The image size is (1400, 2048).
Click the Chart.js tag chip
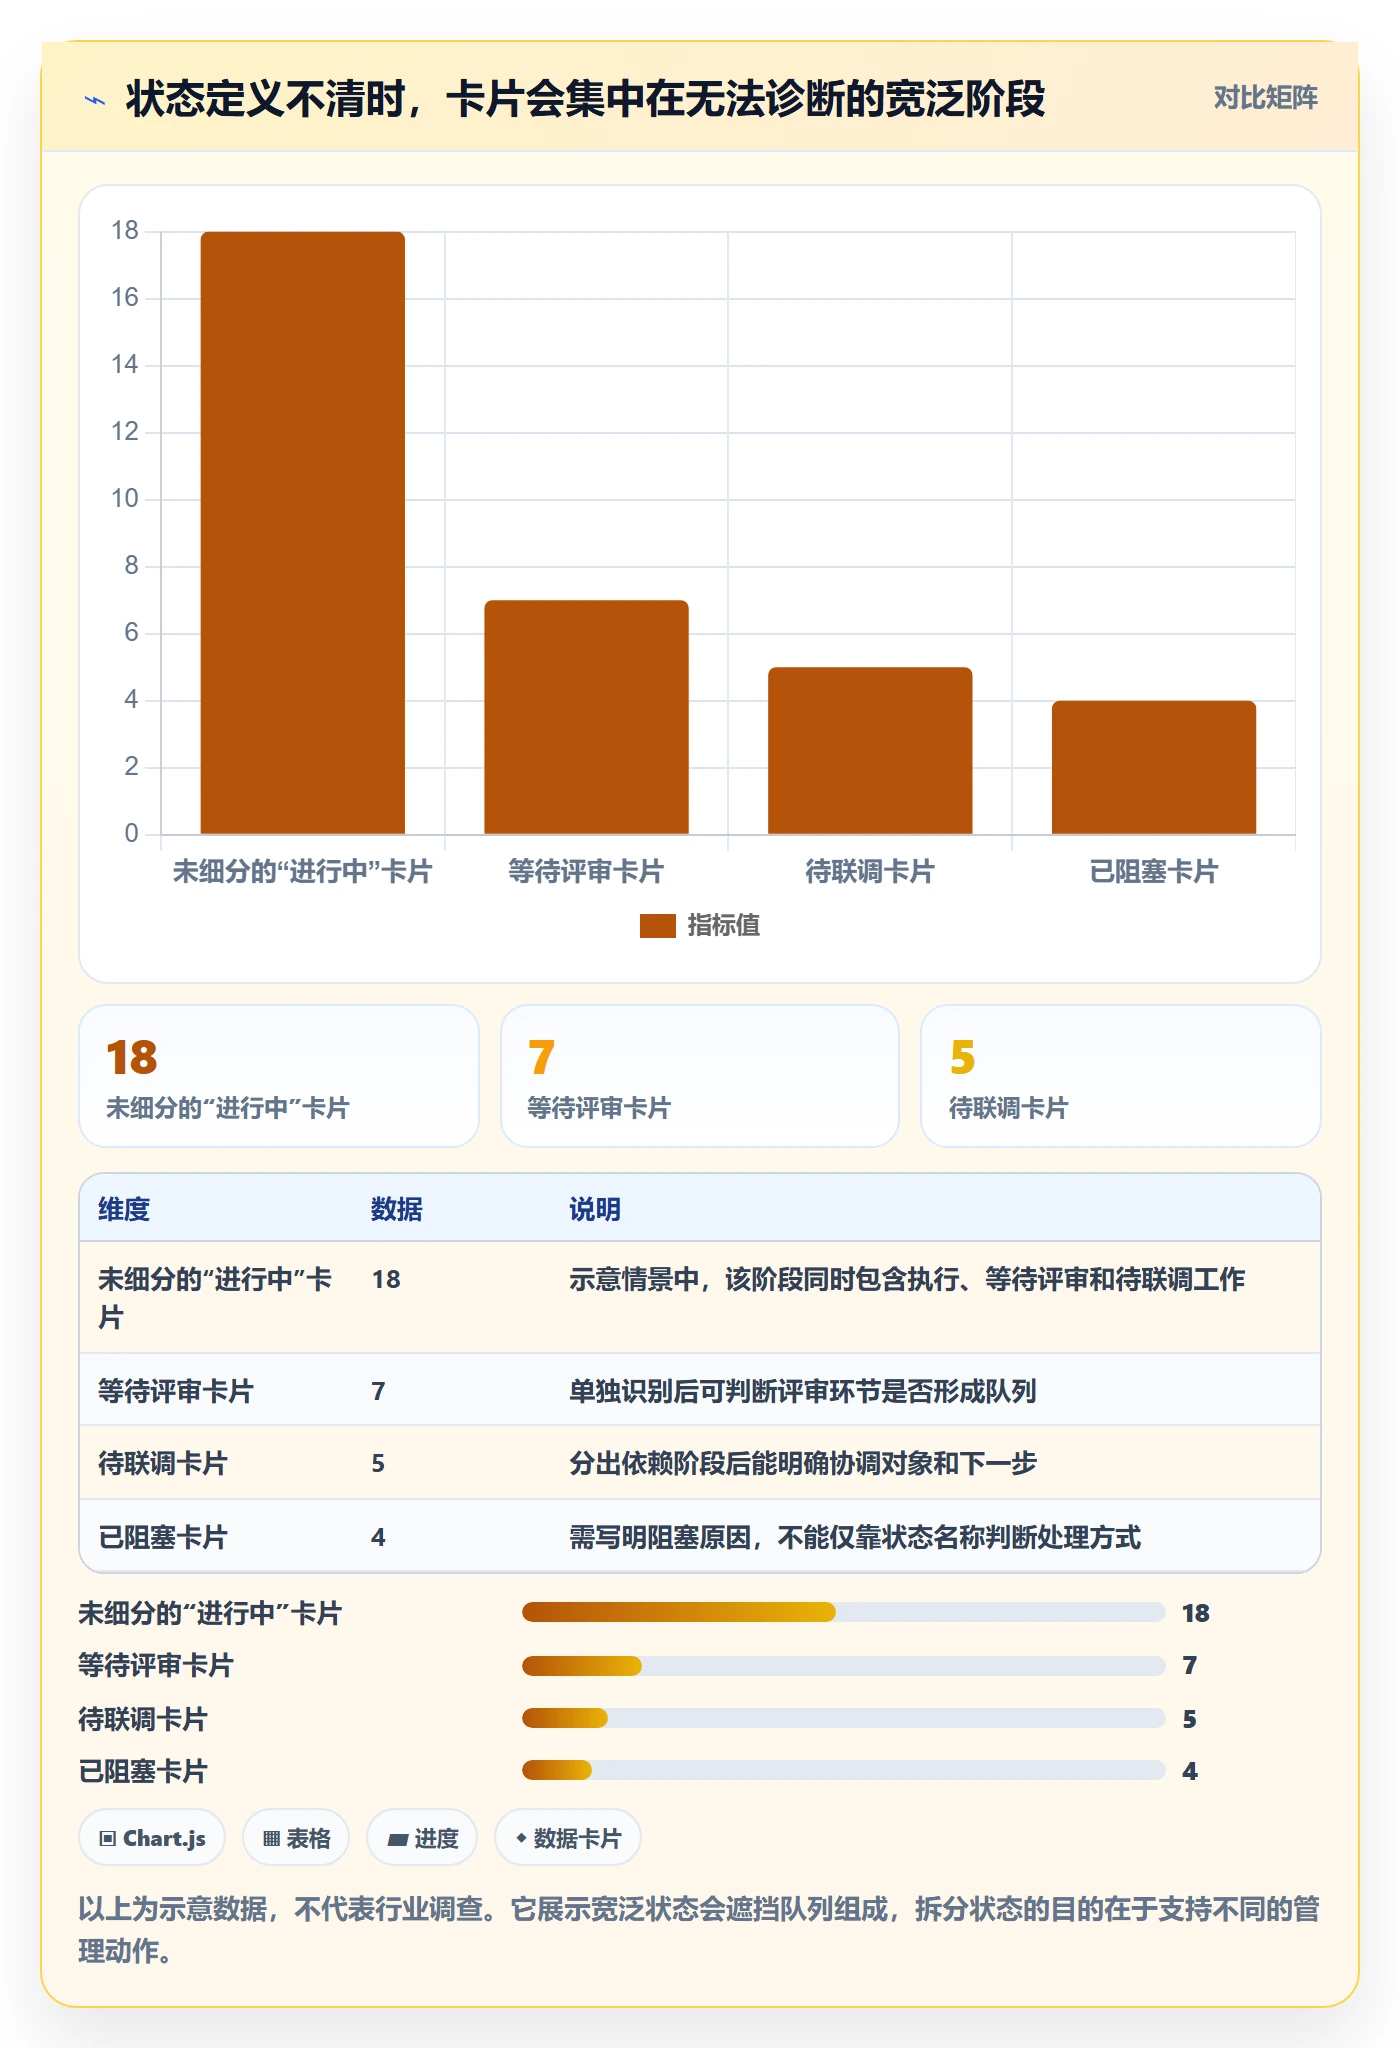(152, 1838)
